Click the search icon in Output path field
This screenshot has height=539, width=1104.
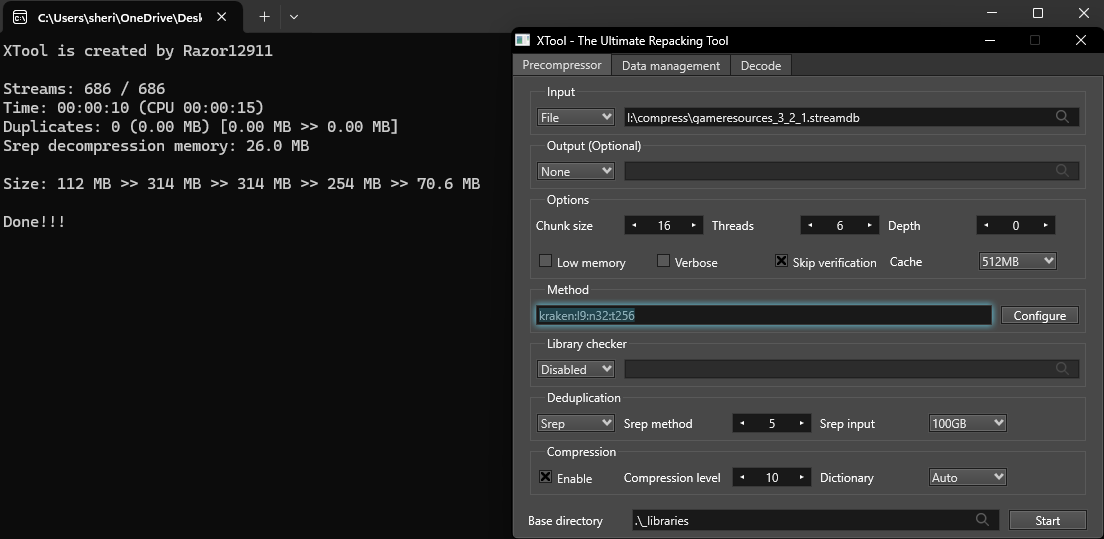tap(1062, 170)
